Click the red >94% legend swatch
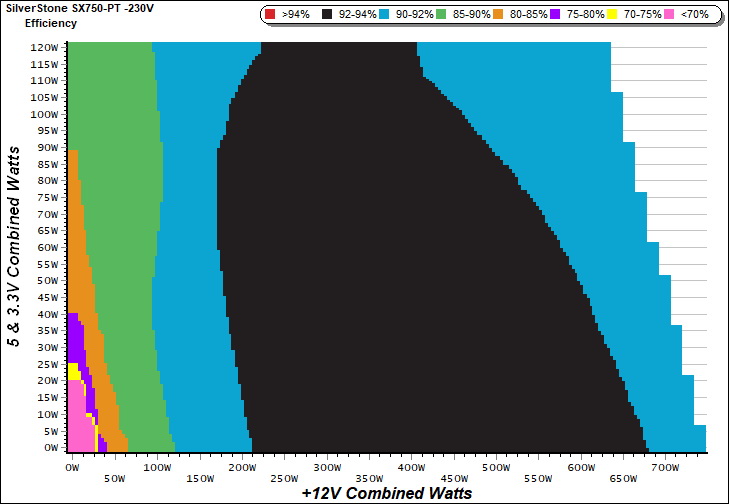The width and height of the screenshot is (729, 504). click(x=271, y=15)
